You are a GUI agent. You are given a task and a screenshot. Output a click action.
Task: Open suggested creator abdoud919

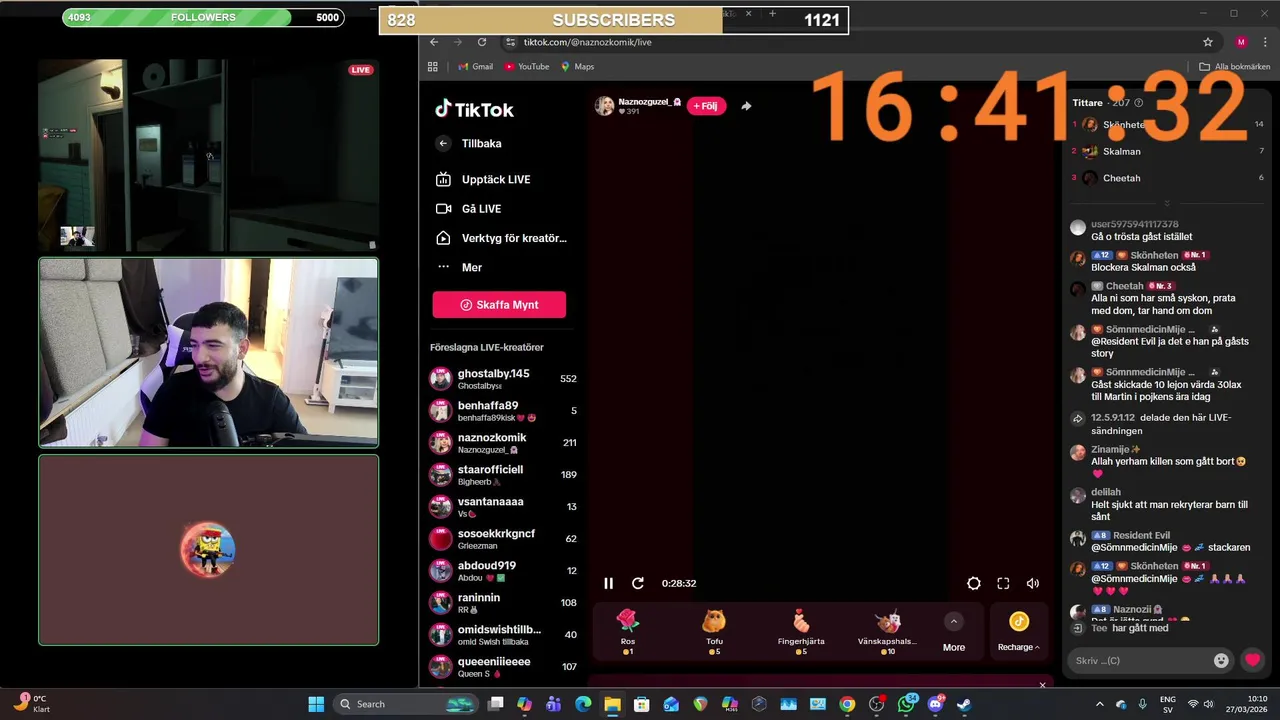[x=503, y=571]
